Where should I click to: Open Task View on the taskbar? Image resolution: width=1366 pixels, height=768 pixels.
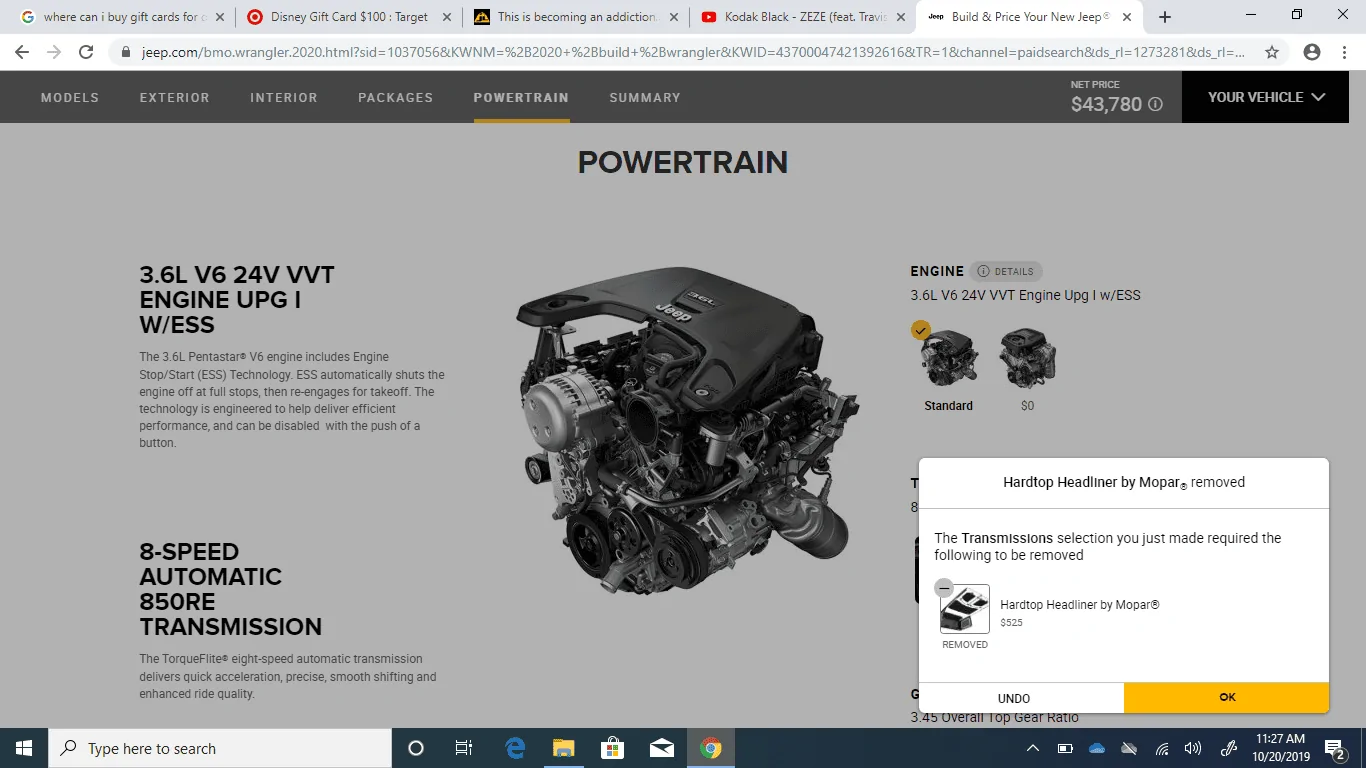[x=464, y=748]
